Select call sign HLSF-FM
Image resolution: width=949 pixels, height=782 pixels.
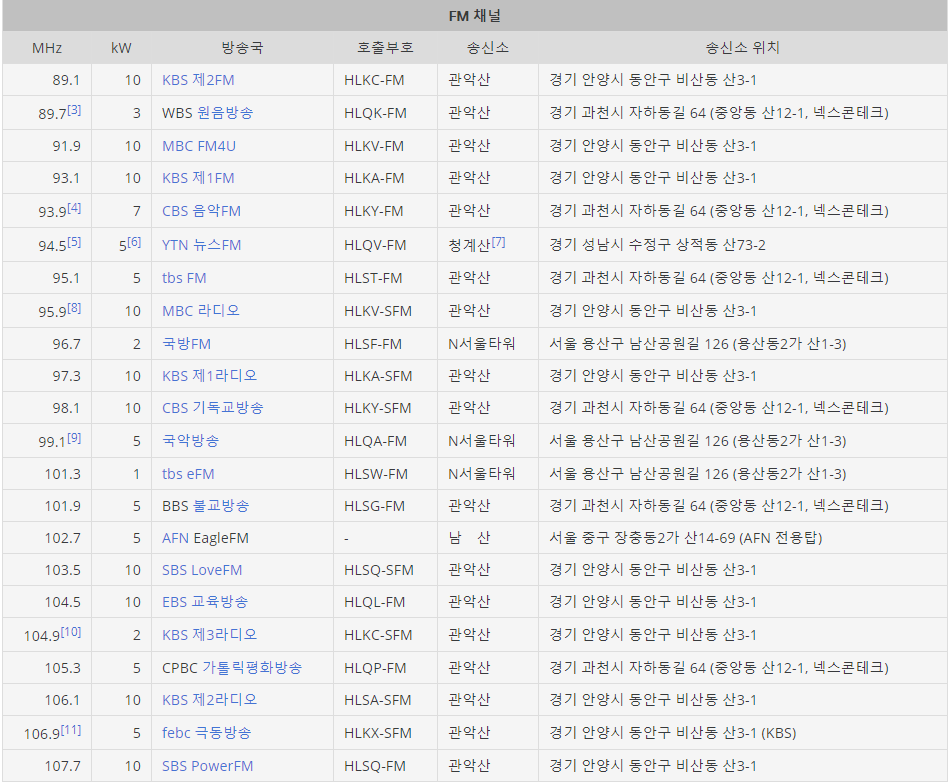click(x=373, y=344)
